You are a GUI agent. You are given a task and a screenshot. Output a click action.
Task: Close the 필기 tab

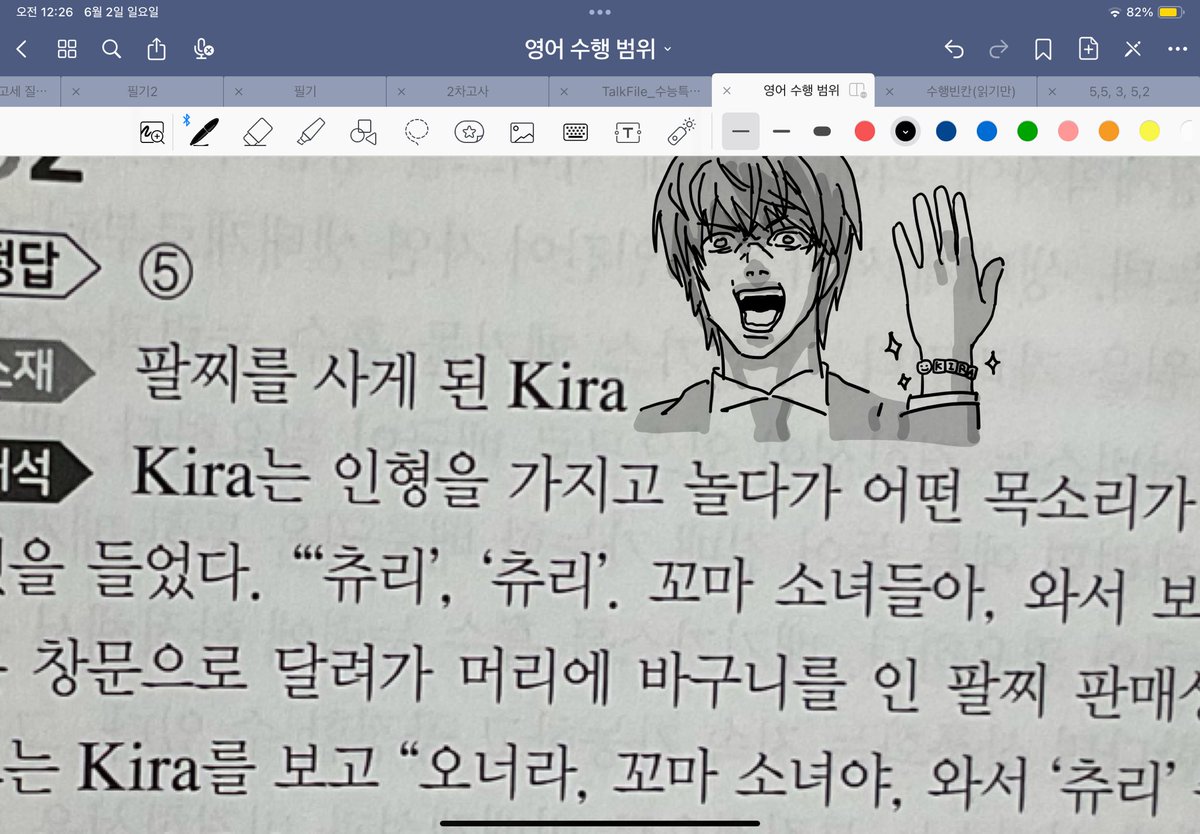coord(238,91)
